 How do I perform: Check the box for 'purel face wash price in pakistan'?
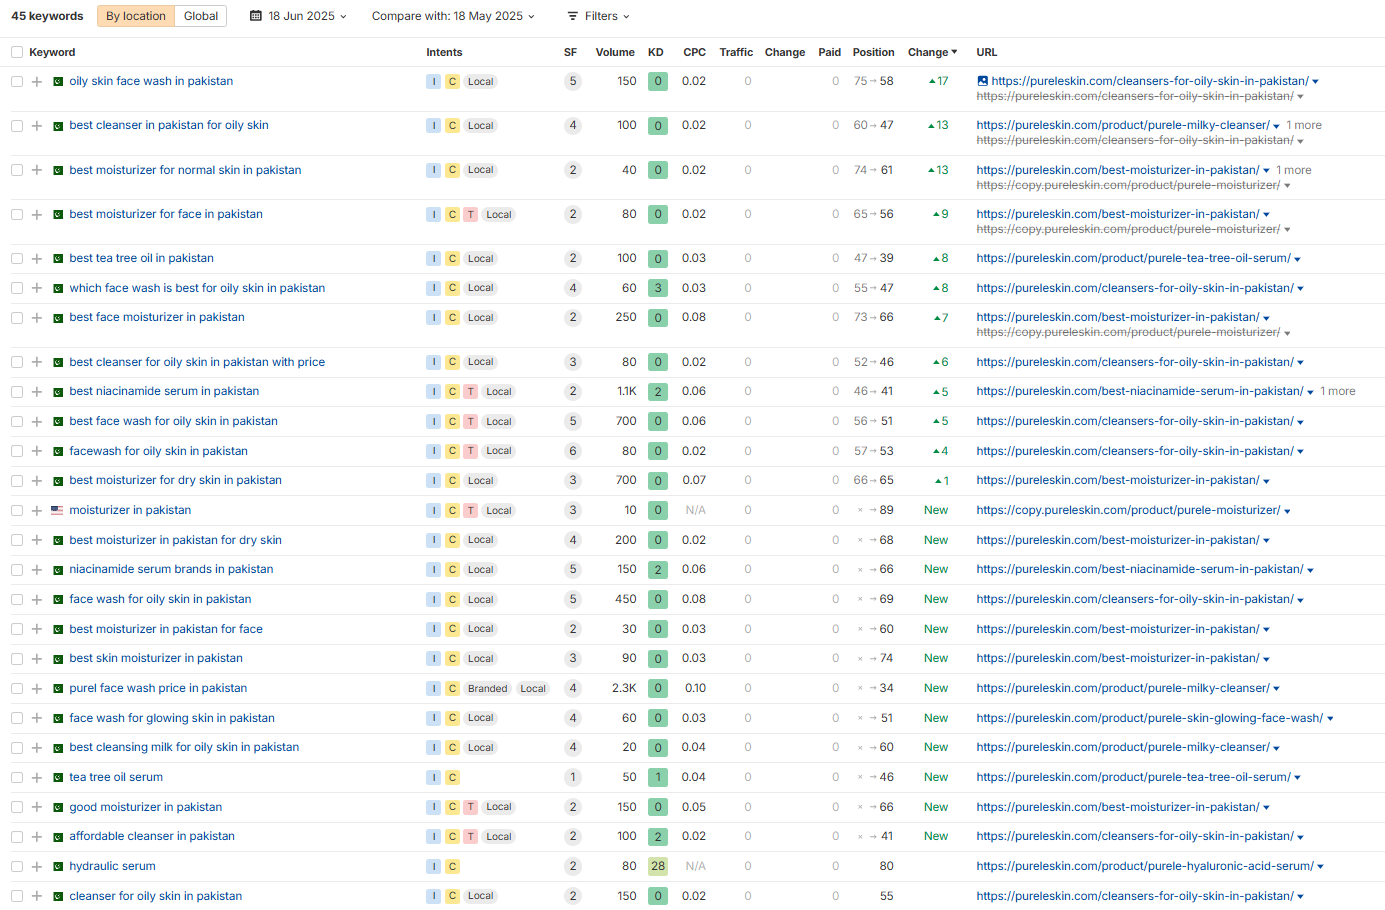tap(17, 689)
